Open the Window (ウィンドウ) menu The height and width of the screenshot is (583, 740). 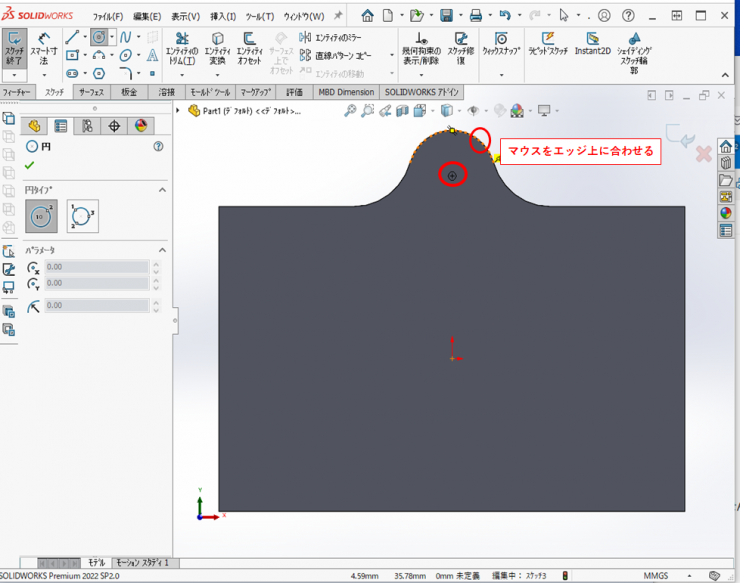coord(303,17)
